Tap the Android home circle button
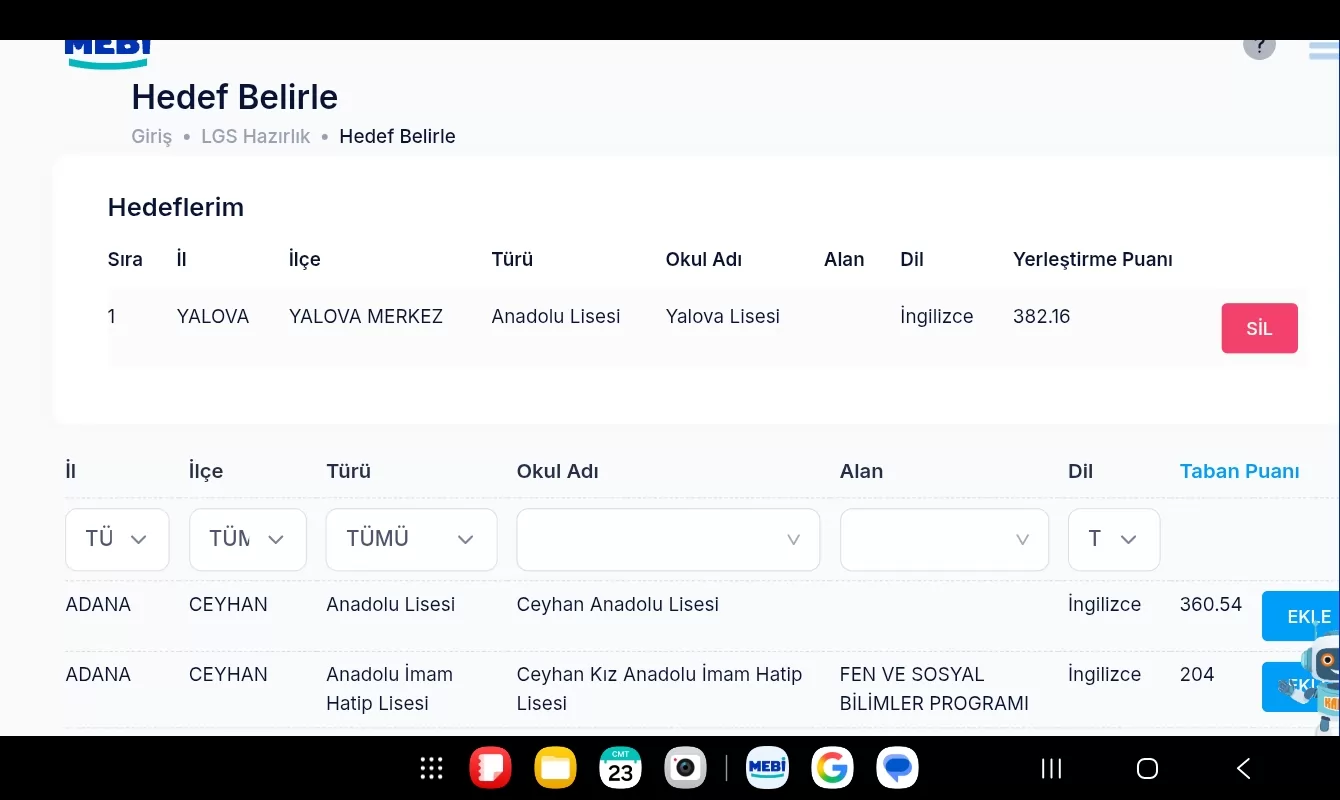This screenshot has width=1340, height=800. coord(1147,768)
